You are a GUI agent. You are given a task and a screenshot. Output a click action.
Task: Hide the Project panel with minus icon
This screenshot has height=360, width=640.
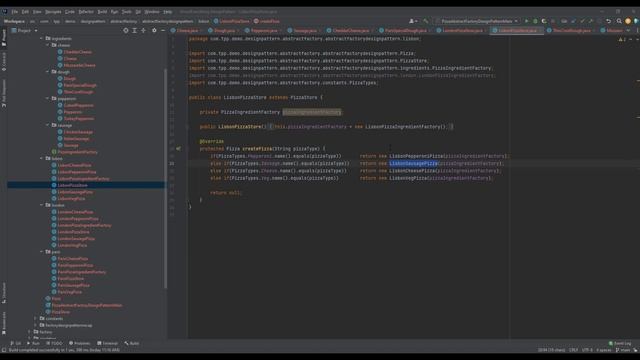[x=163, y=31]
